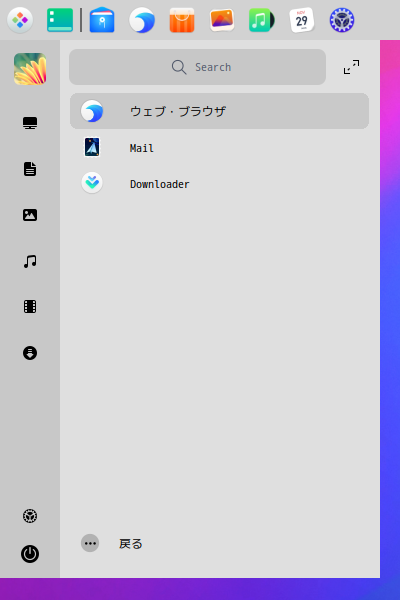Click the power button in the sidebar
Viewport: 400px width, 600px height.
coord(30,554)
